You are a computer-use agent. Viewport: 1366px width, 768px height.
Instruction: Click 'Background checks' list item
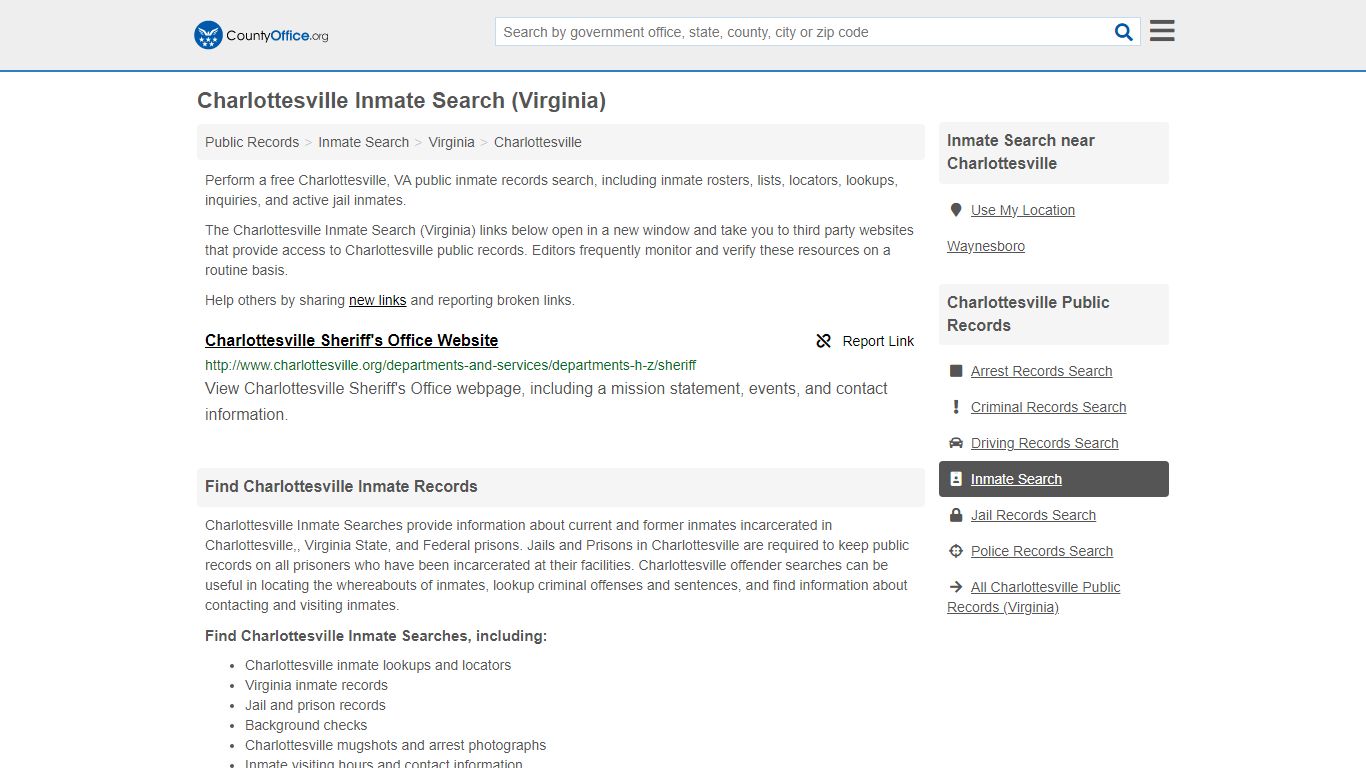click(306, 725)
